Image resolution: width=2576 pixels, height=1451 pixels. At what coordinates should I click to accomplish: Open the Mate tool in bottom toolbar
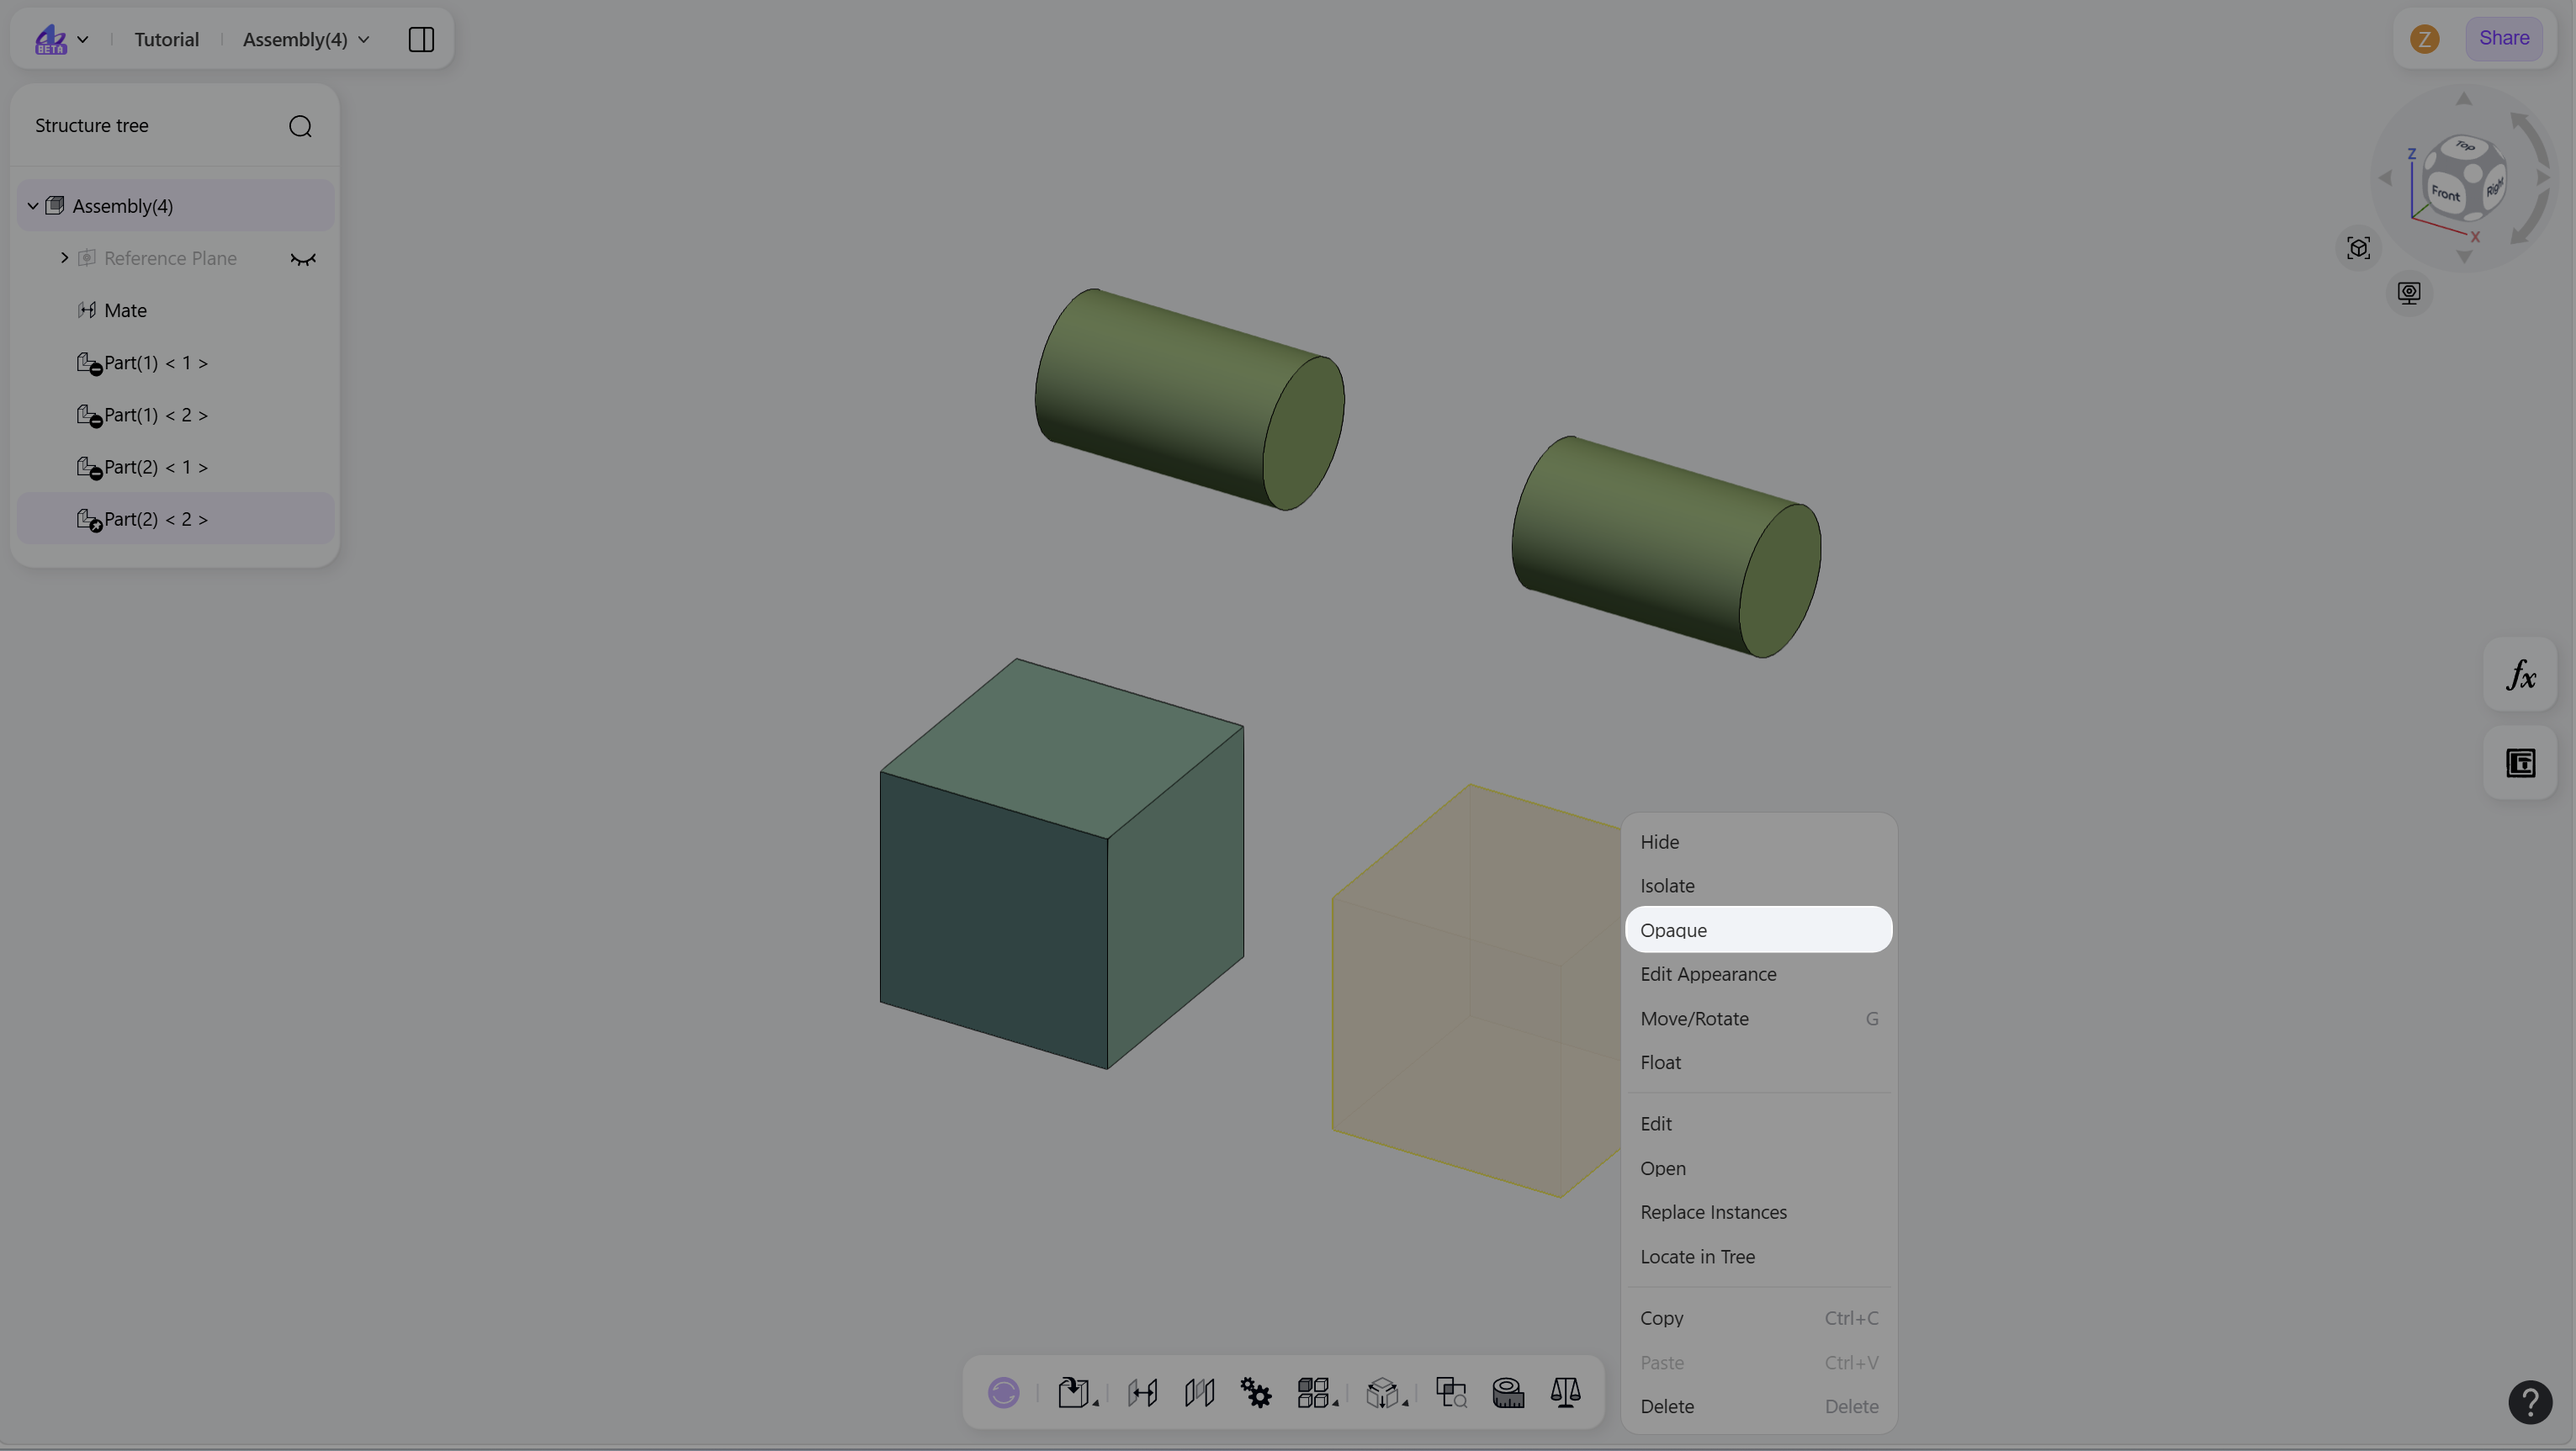(1142, 1392)
